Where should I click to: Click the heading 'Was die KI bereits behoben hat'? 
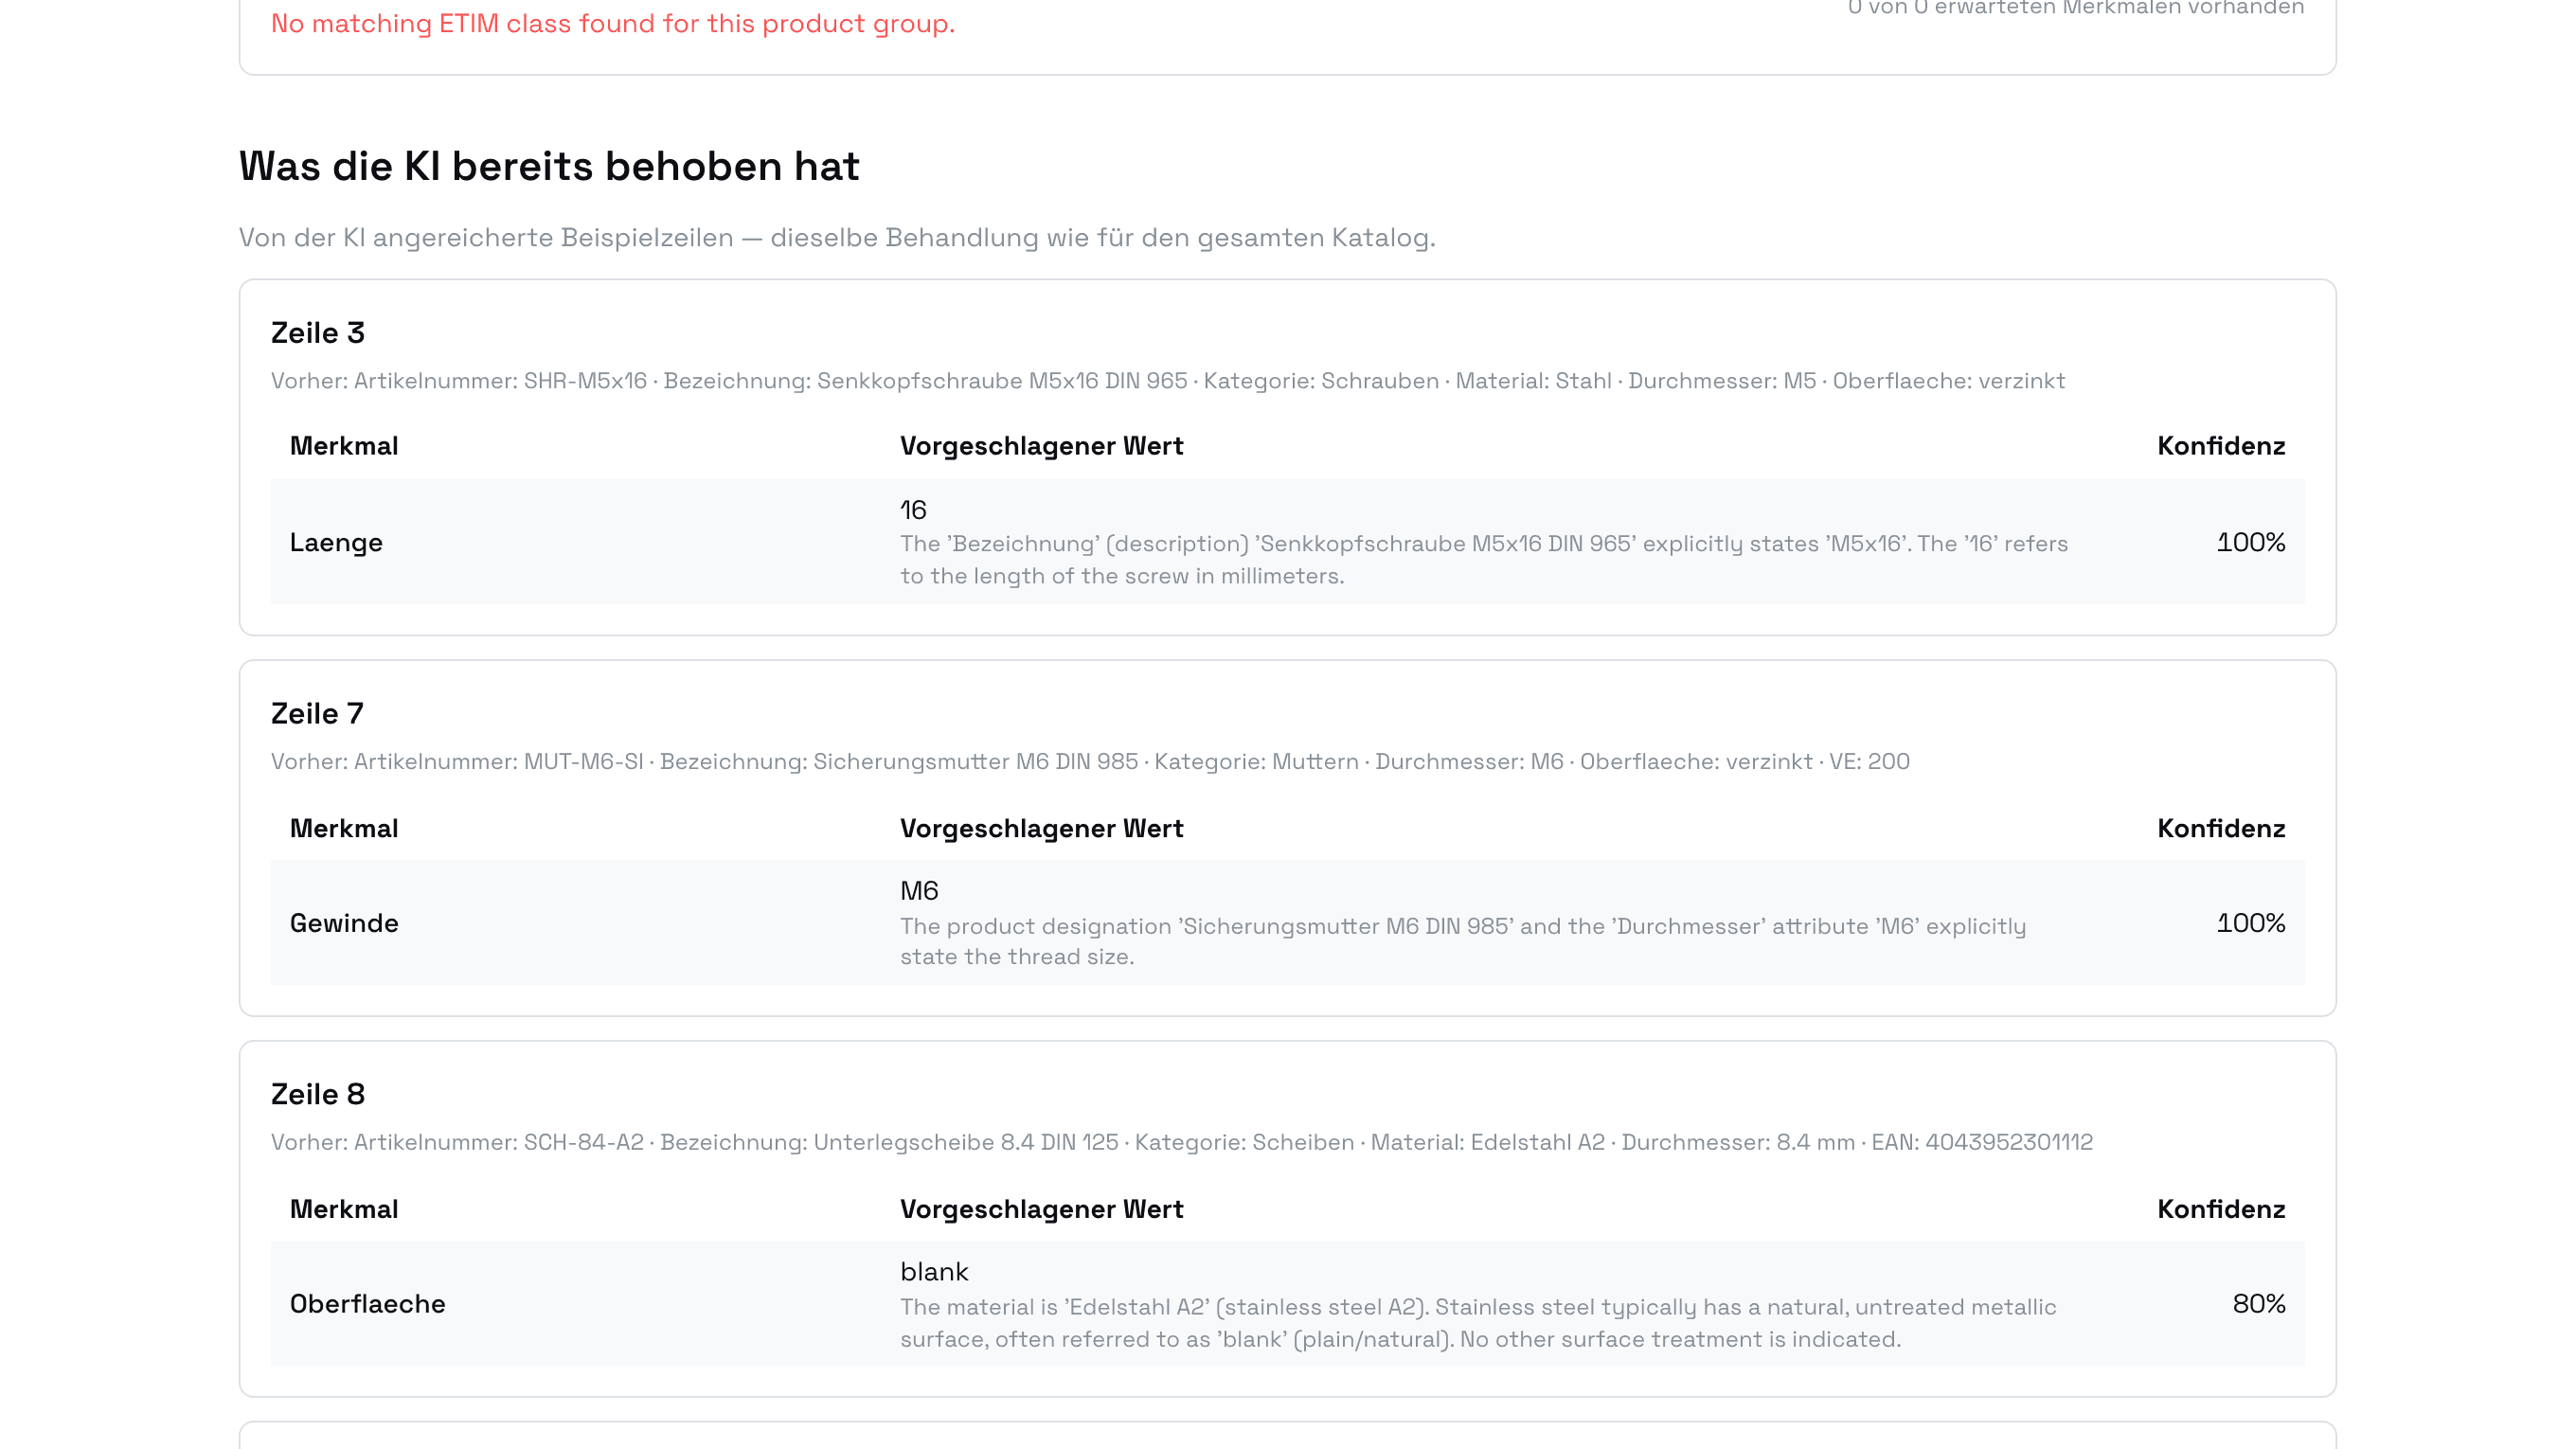(x=549, y=166)
